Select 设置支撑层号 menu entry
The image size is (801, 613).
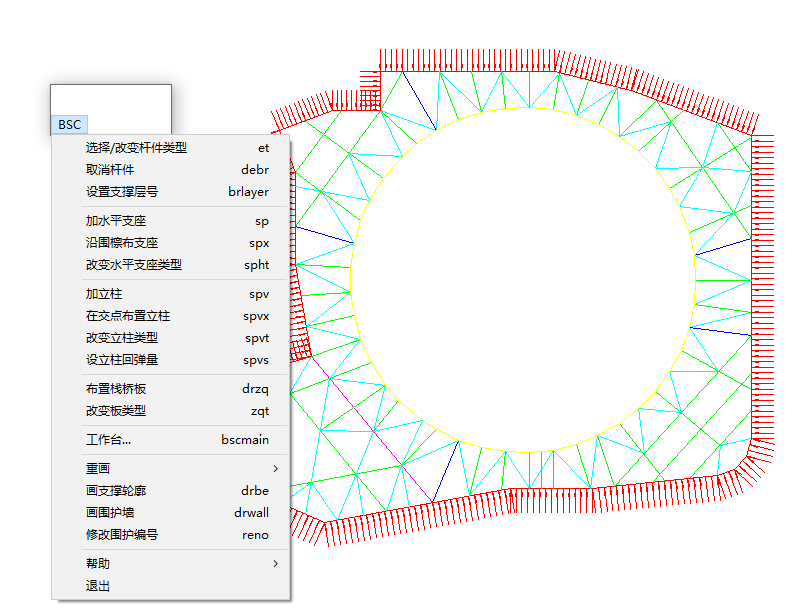click(x=122, y=192)
